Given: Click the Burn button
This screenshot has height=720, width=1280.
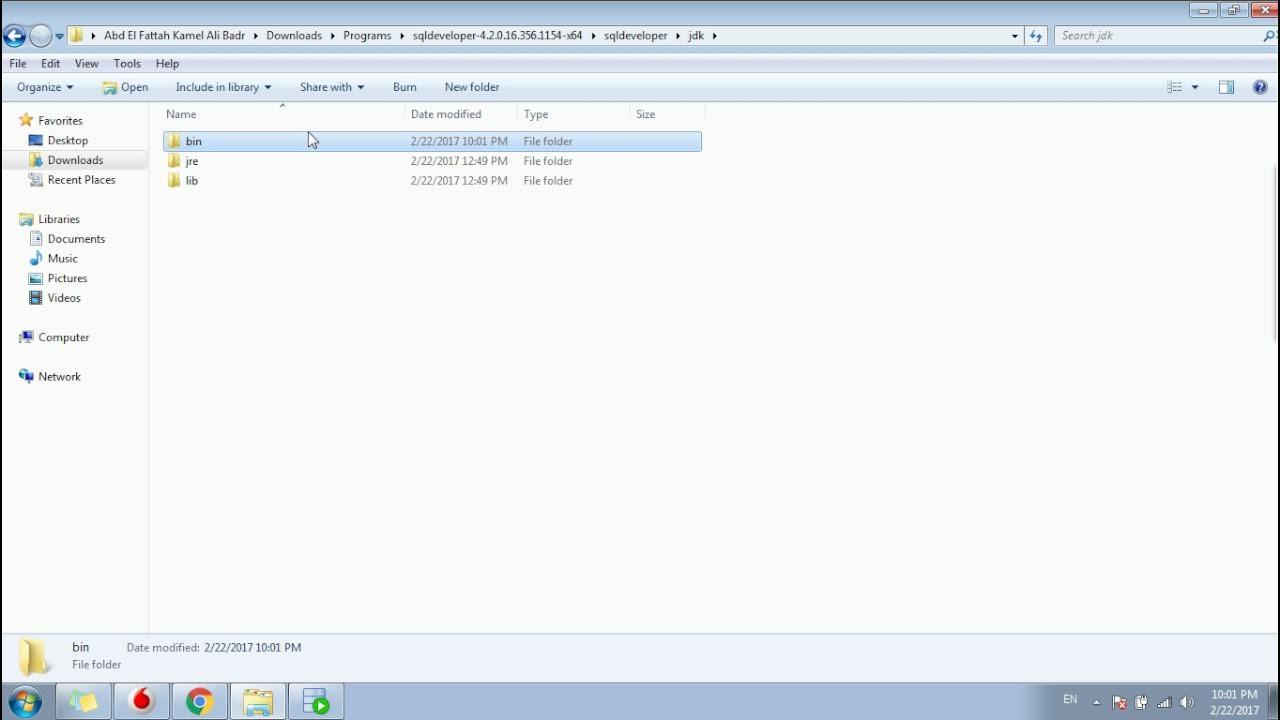Looking at the screenshot, I should pos(405,87).
